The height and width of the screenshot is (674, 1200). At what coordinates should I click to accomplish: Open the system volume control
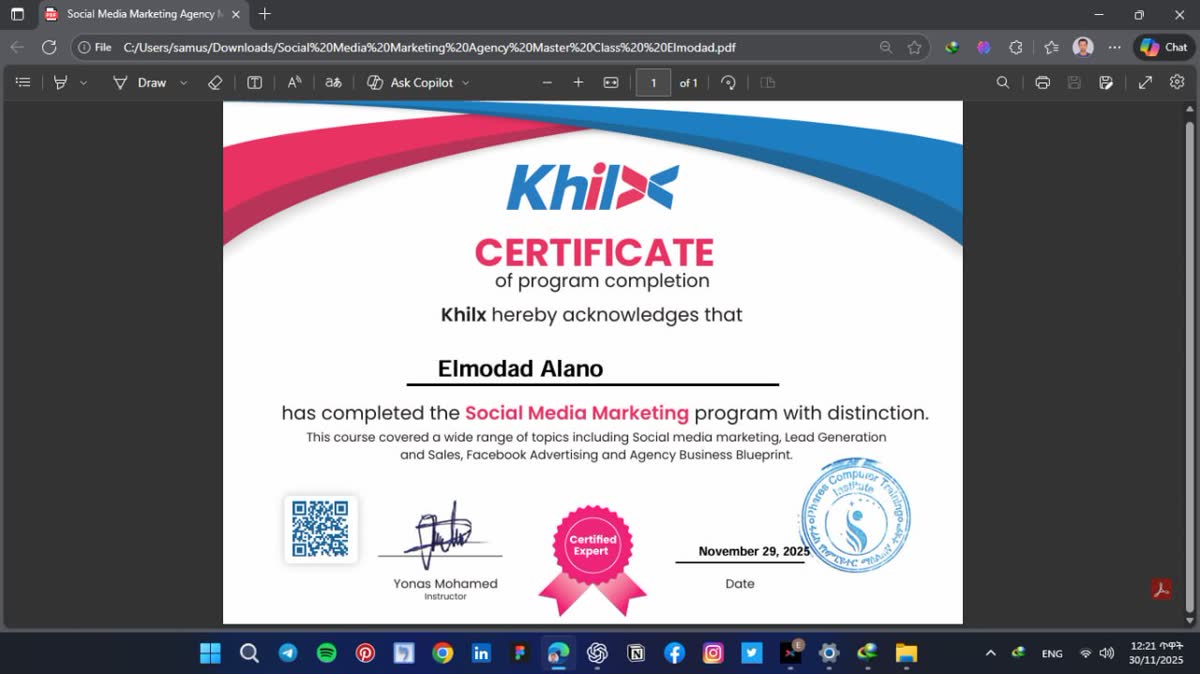pos(1107,653)
